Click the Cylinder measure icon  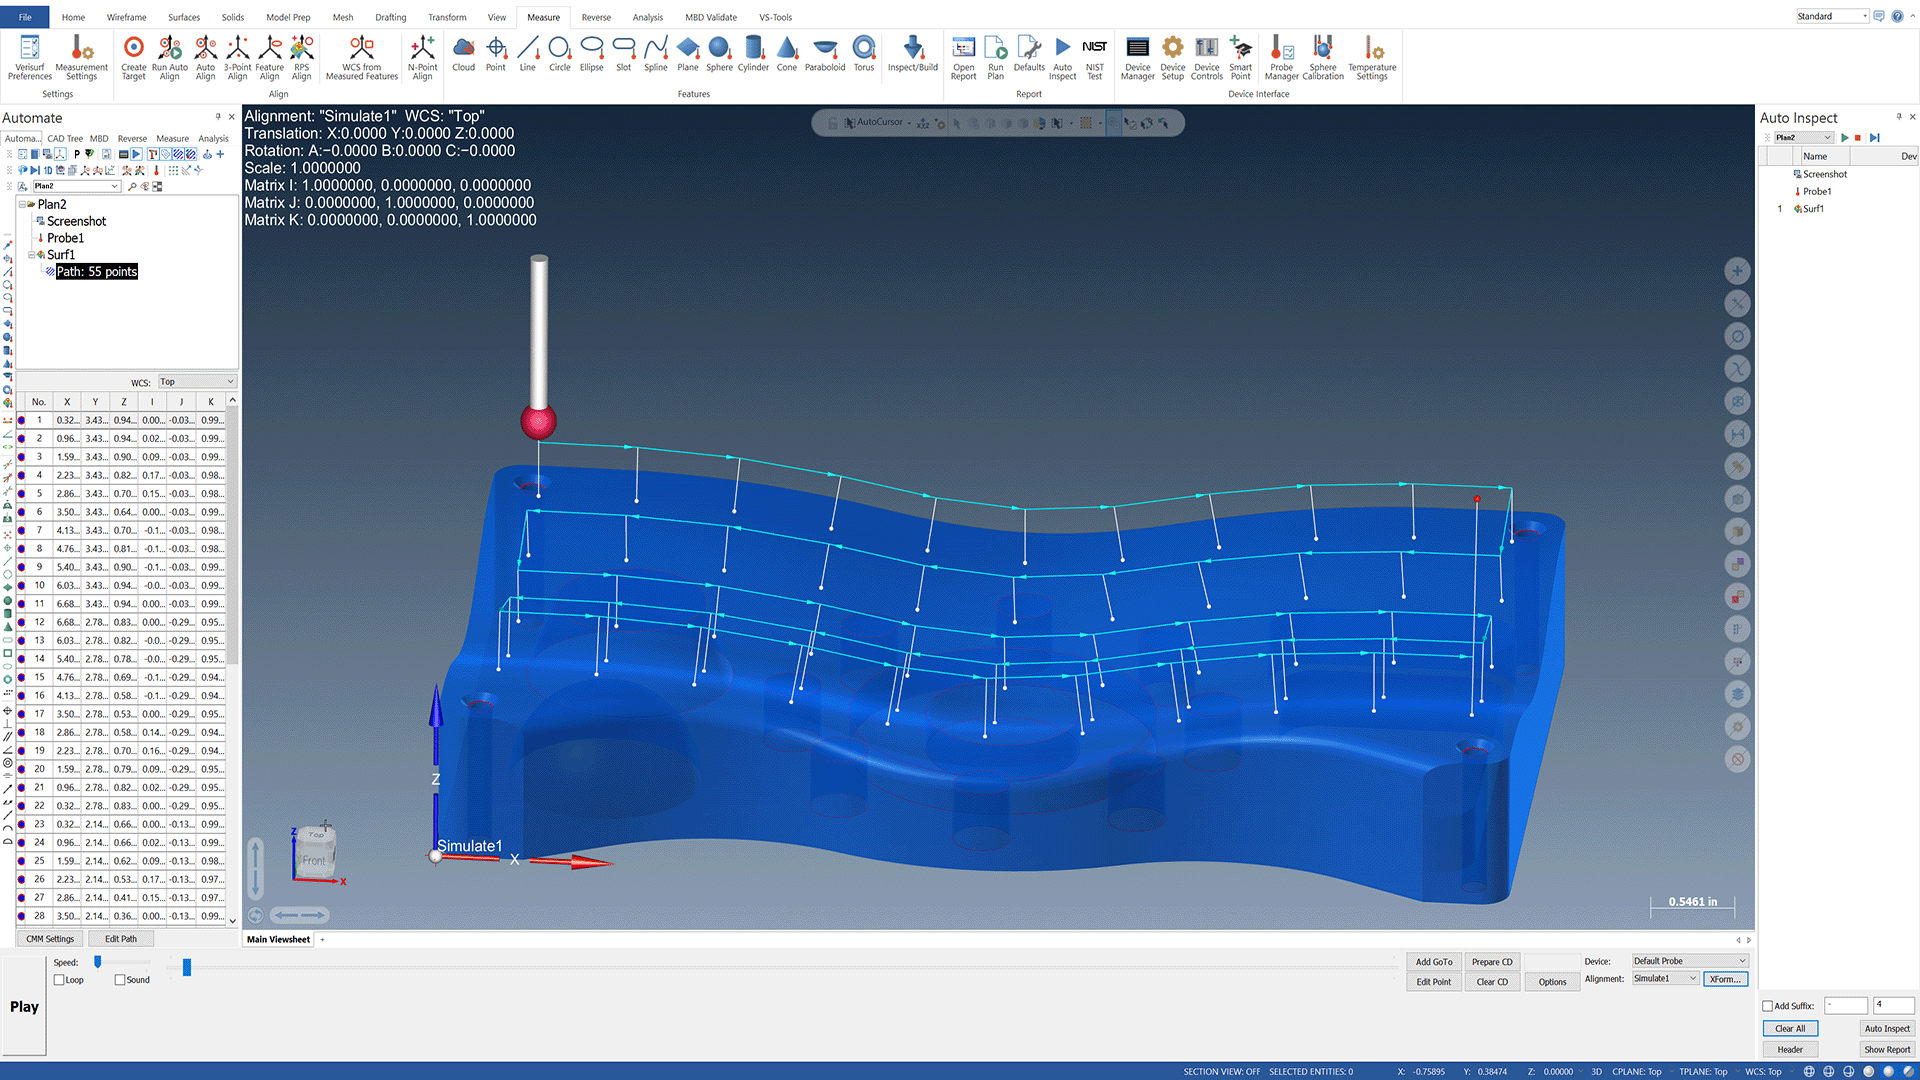coord(753,54)
